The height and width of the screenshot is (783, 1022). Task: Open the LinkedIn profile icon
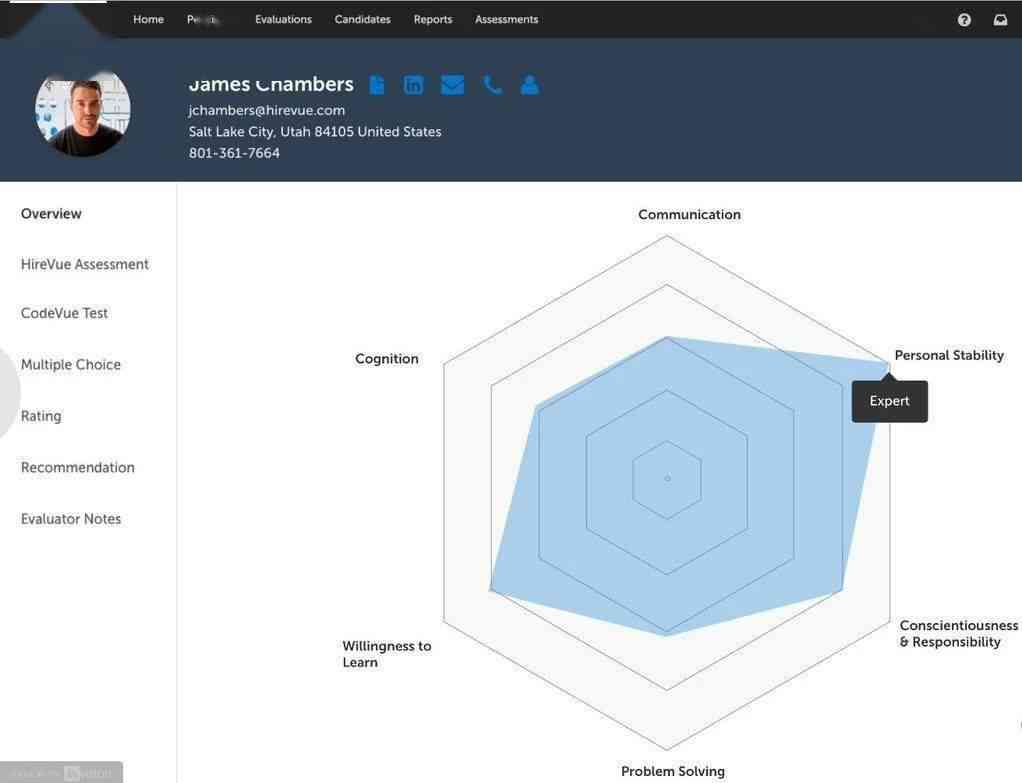413,85
